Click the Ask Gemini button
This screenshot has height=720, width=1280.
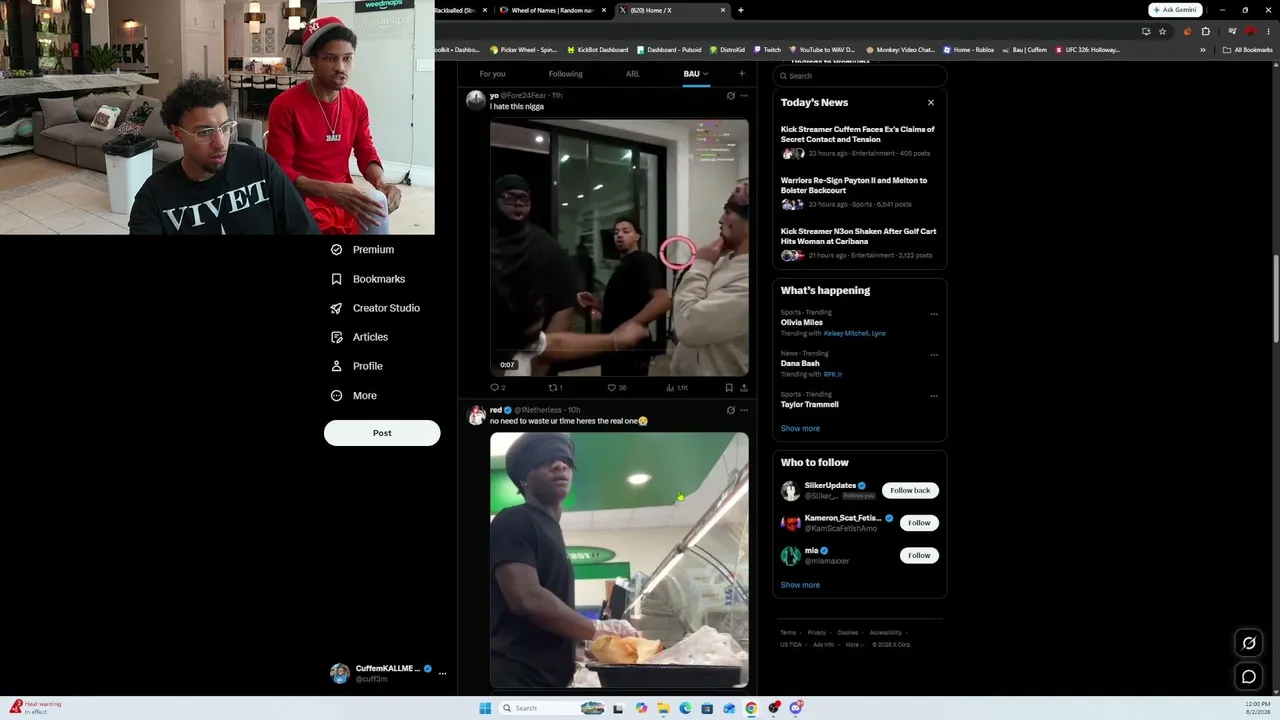coord(1175,10)
